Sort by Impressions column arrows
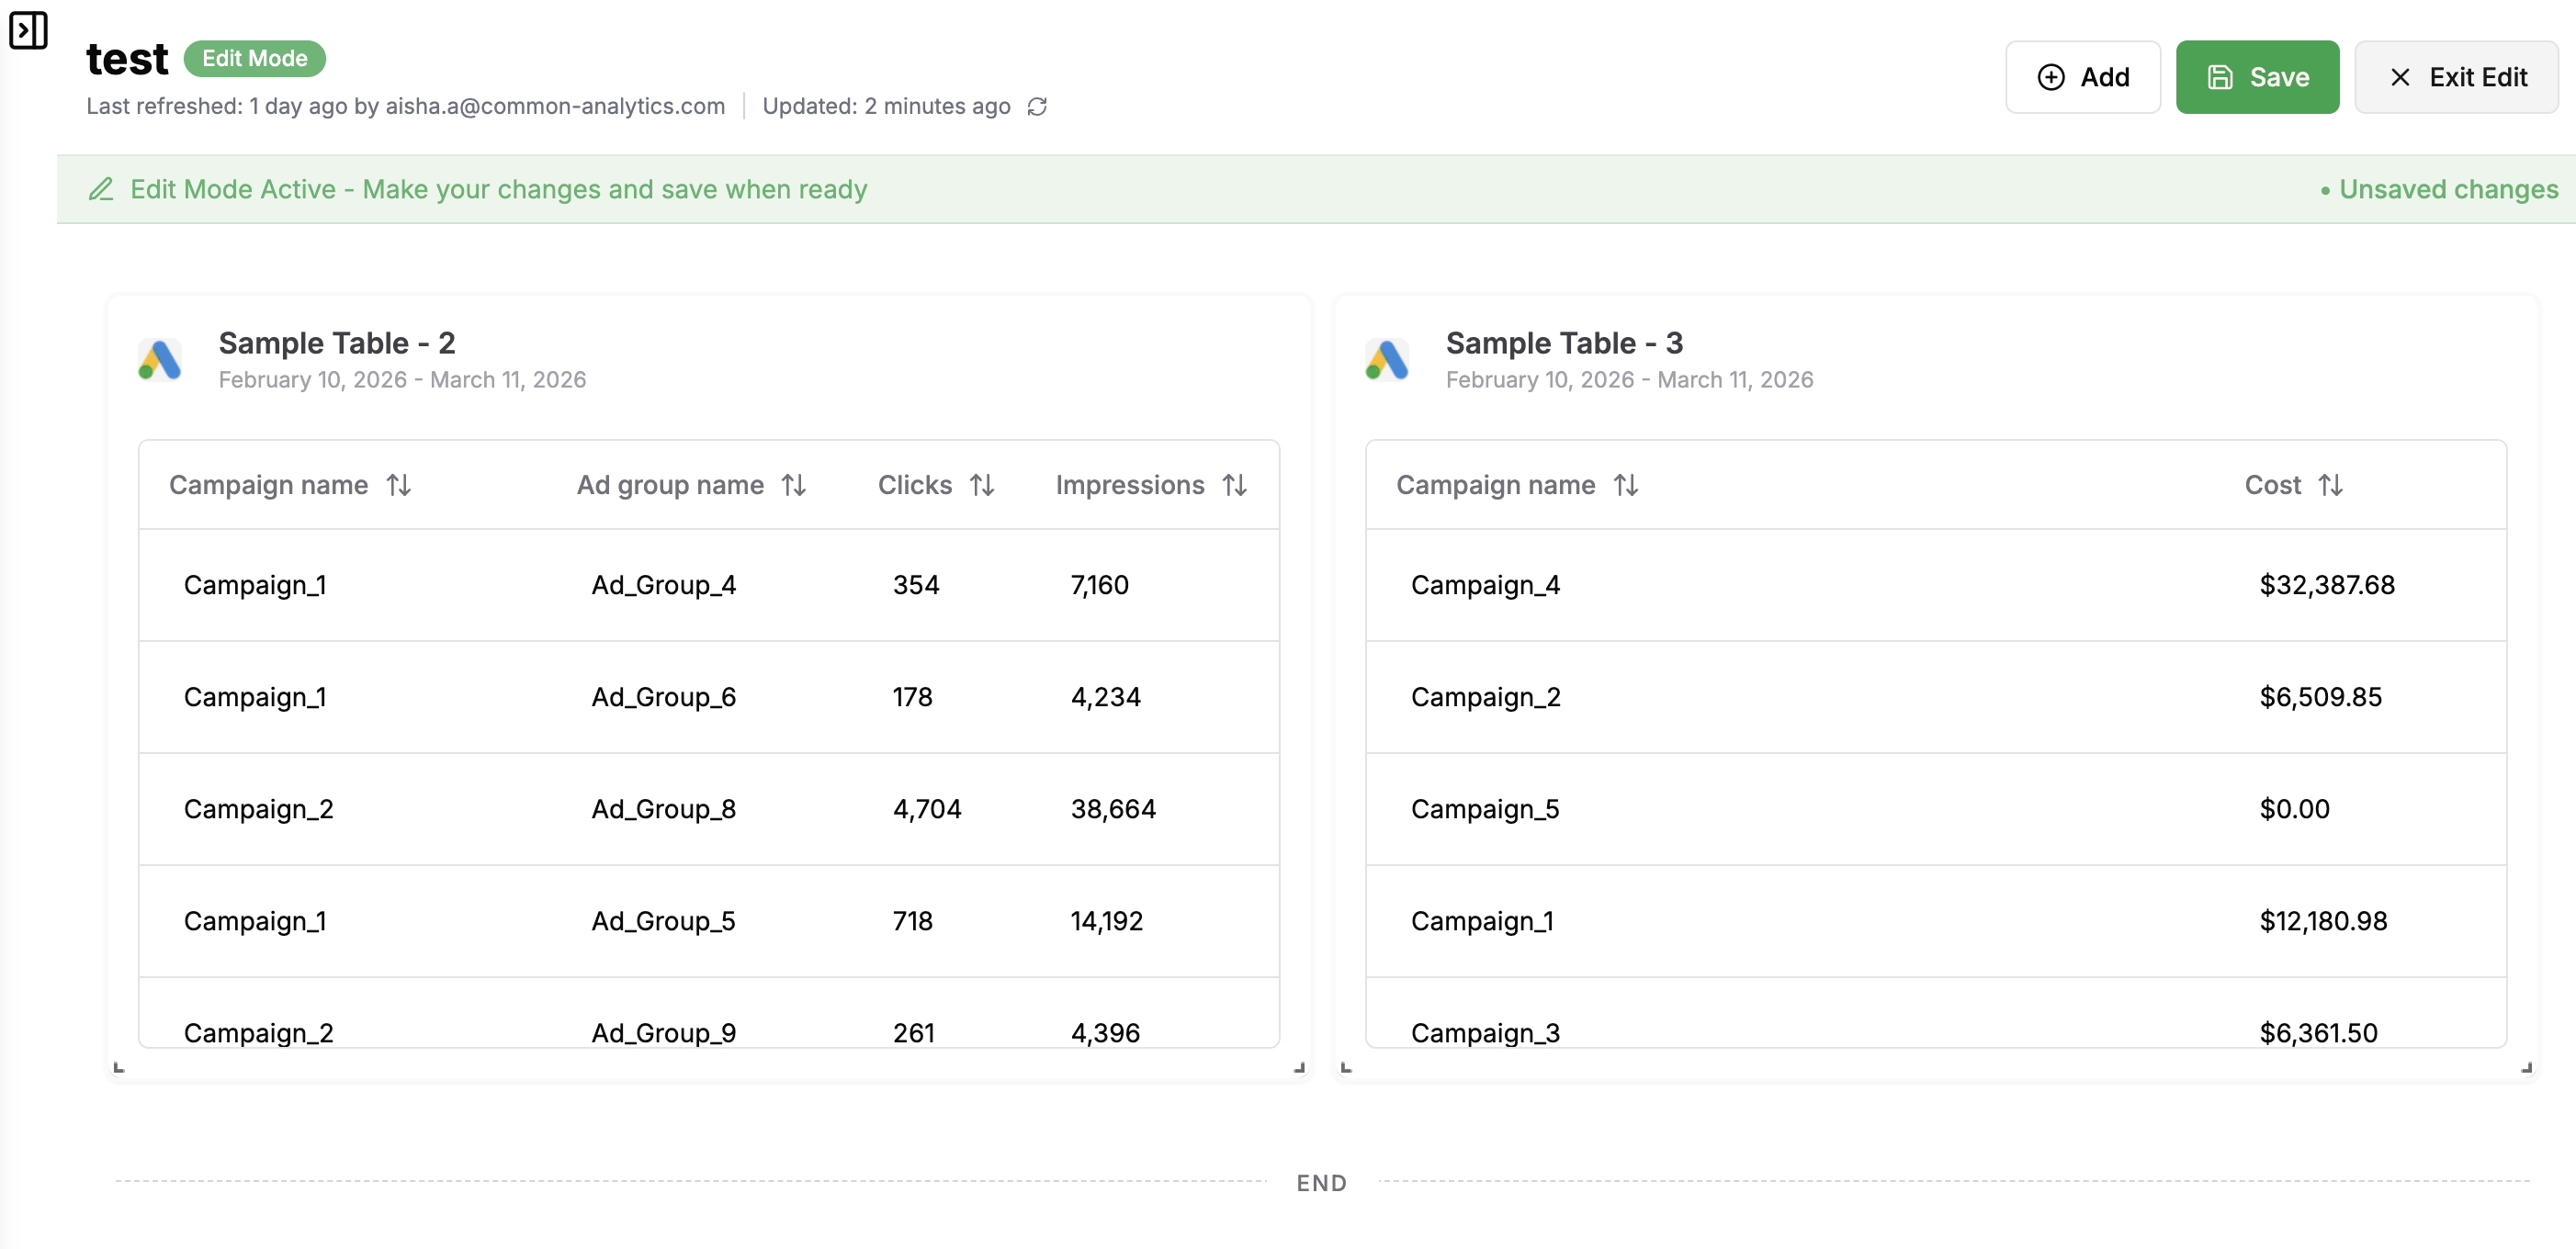The image size is (2576, 1249). 1235,485
